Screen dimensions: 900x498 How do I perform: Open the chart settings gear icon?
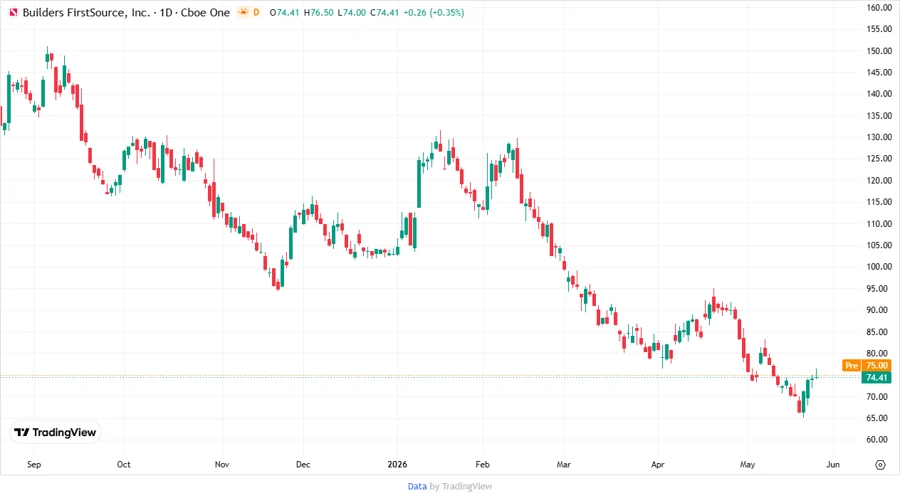pyautogui.click(x=880, y=465)
